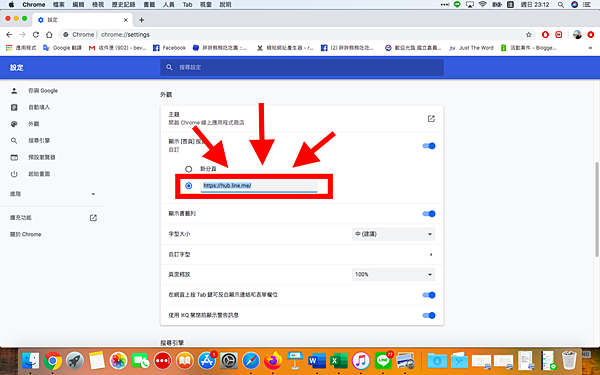The width and height of the screenshot is (600, 375).
Task: Open the 檔案 menu
Action: point(59,5)
